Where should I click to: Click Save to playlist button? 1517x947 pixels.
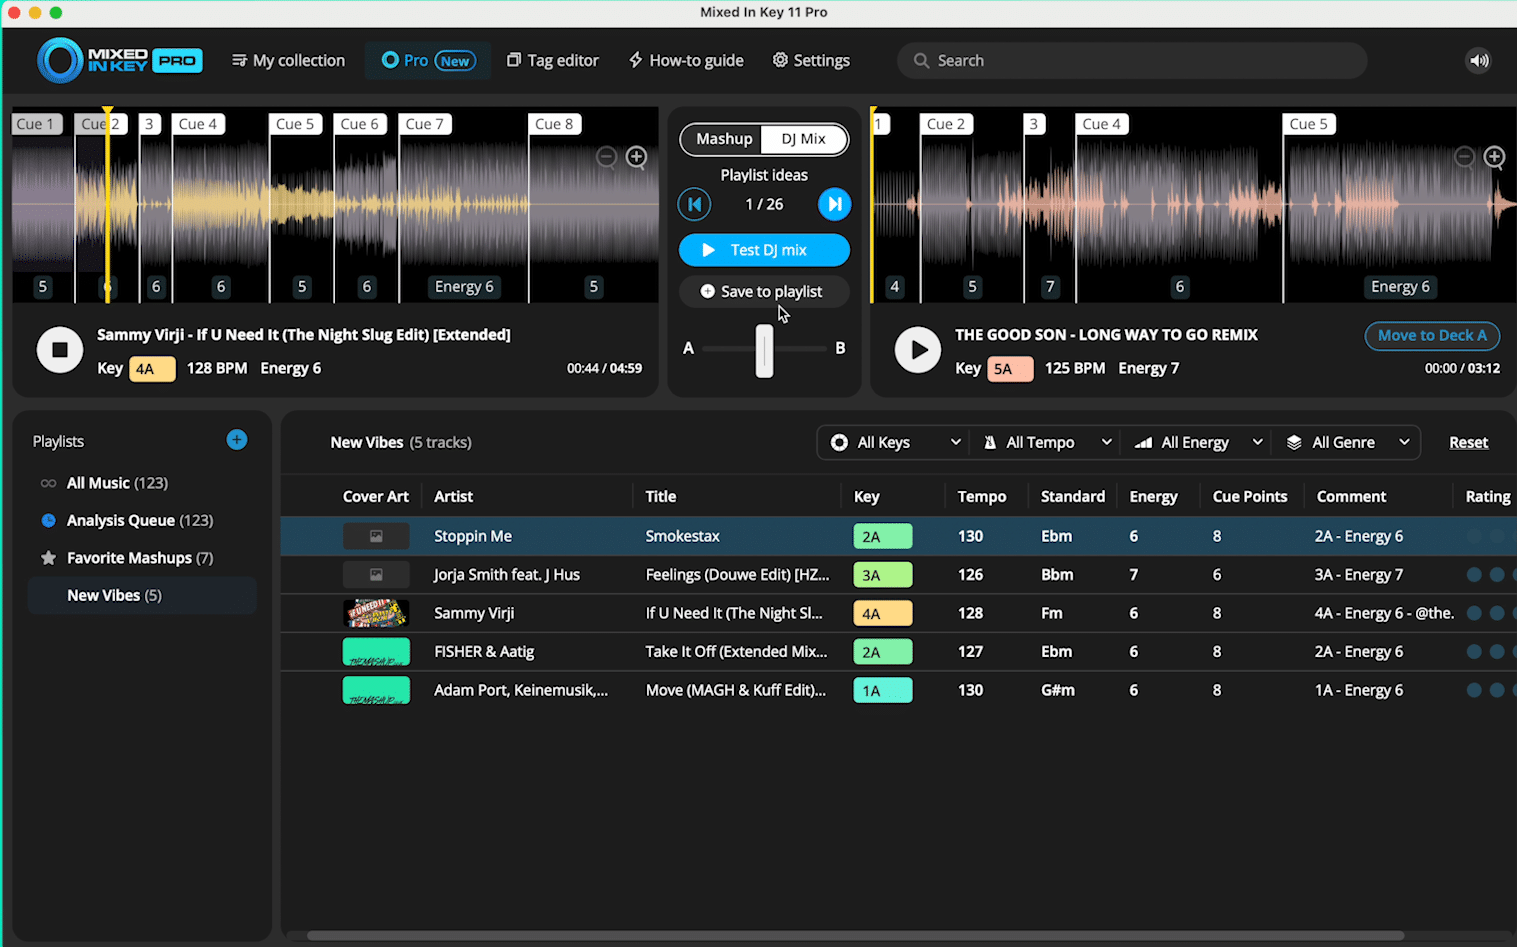click(x=764, y=292)
